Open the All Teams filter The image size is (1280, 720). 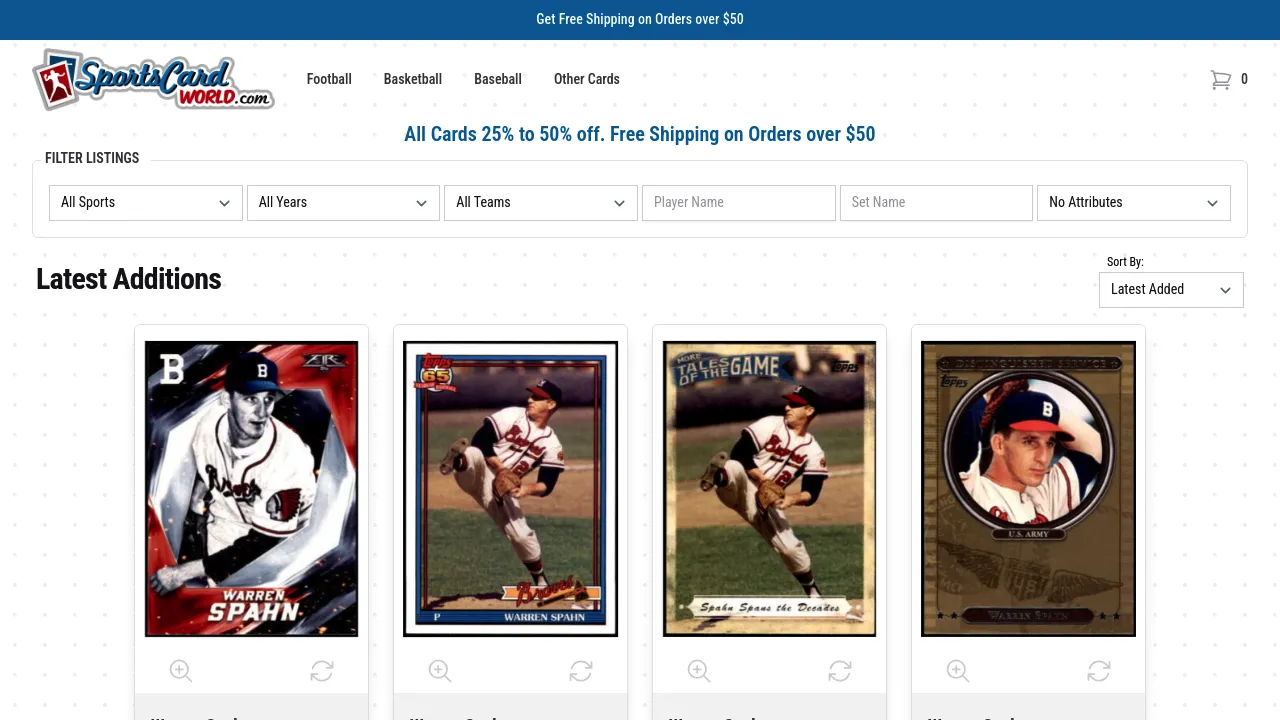(541, 202)
